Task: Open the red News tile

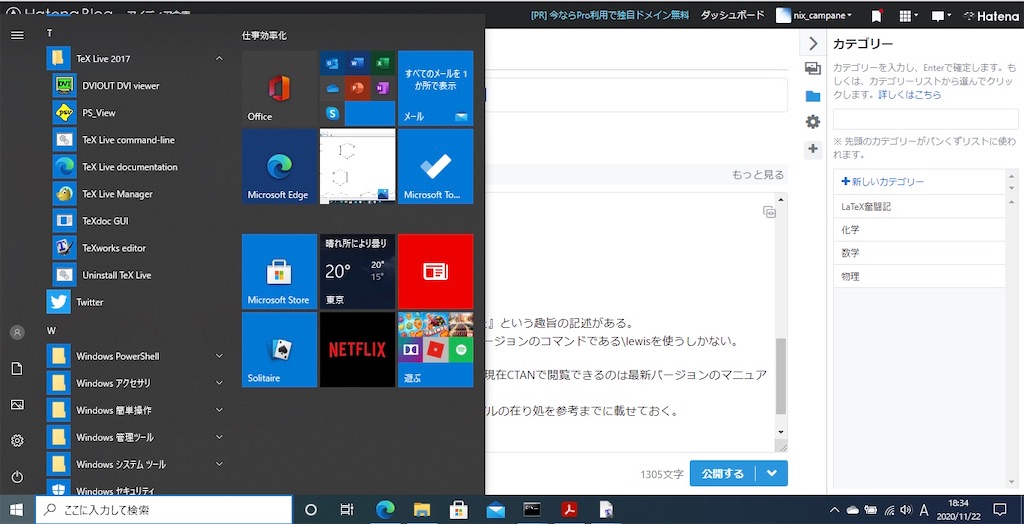Action: (436, 272)
